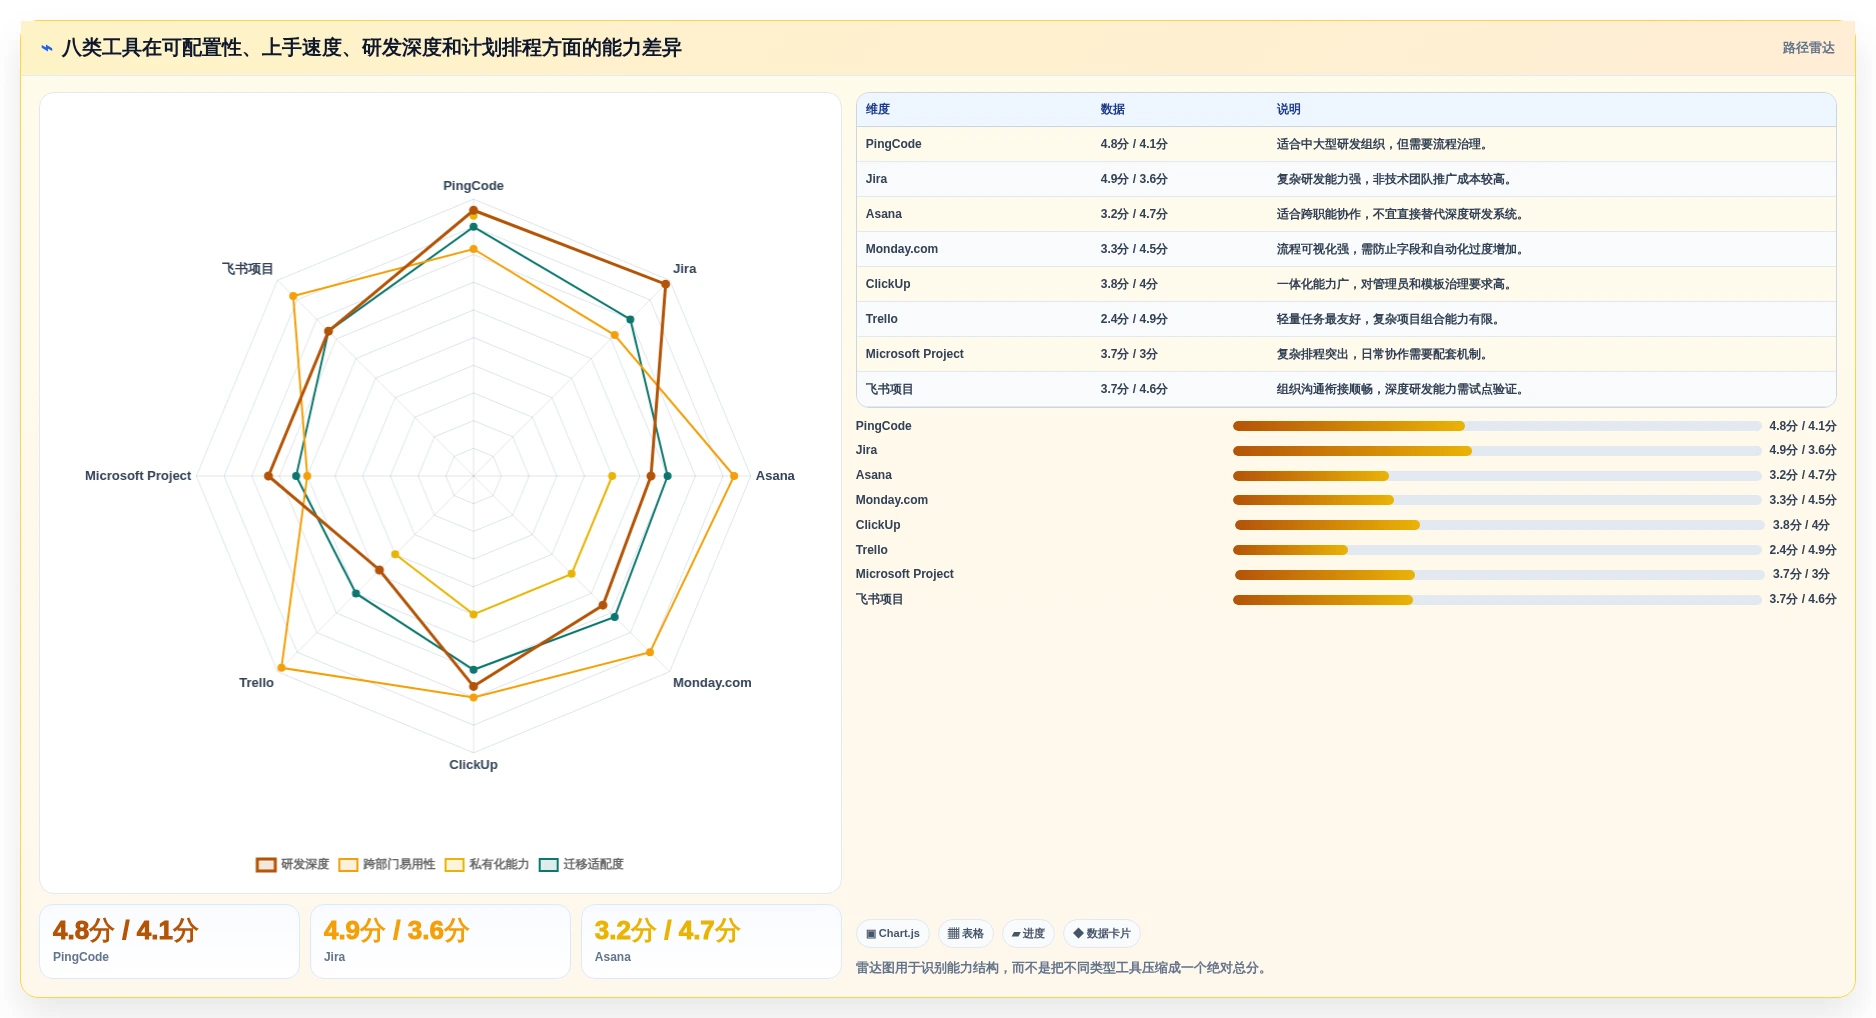Select the 数据 column header
The width and height of the screenshot is (1876, 1018).
1113,110
